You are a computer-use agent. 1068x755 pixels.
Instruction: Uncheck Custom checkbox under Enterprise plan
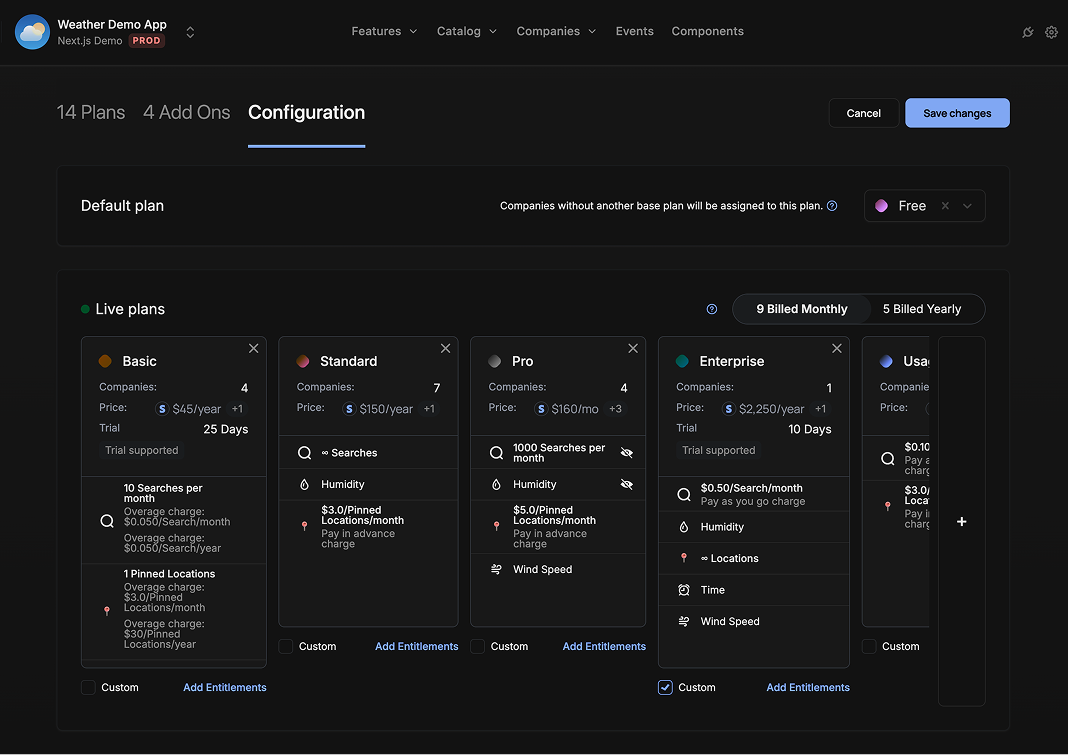[x=665, y=687]
